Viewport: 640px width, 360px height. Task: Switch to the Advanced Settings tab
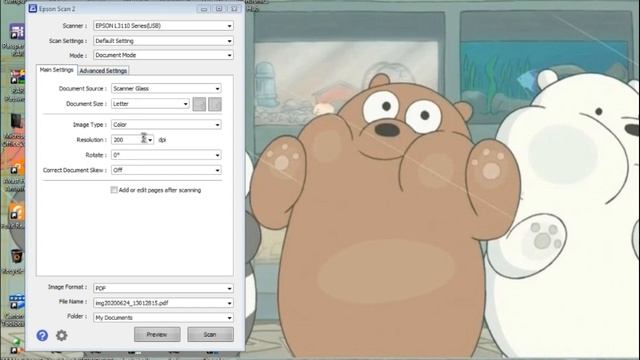tap(103, 71)
